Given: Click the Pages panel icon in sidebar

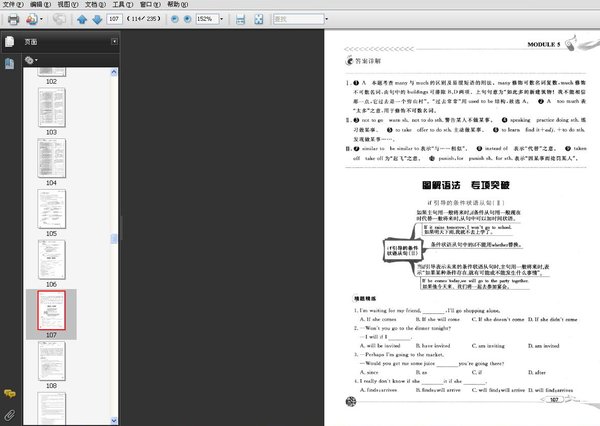Looking at the screenshot, I should [10, 42].
